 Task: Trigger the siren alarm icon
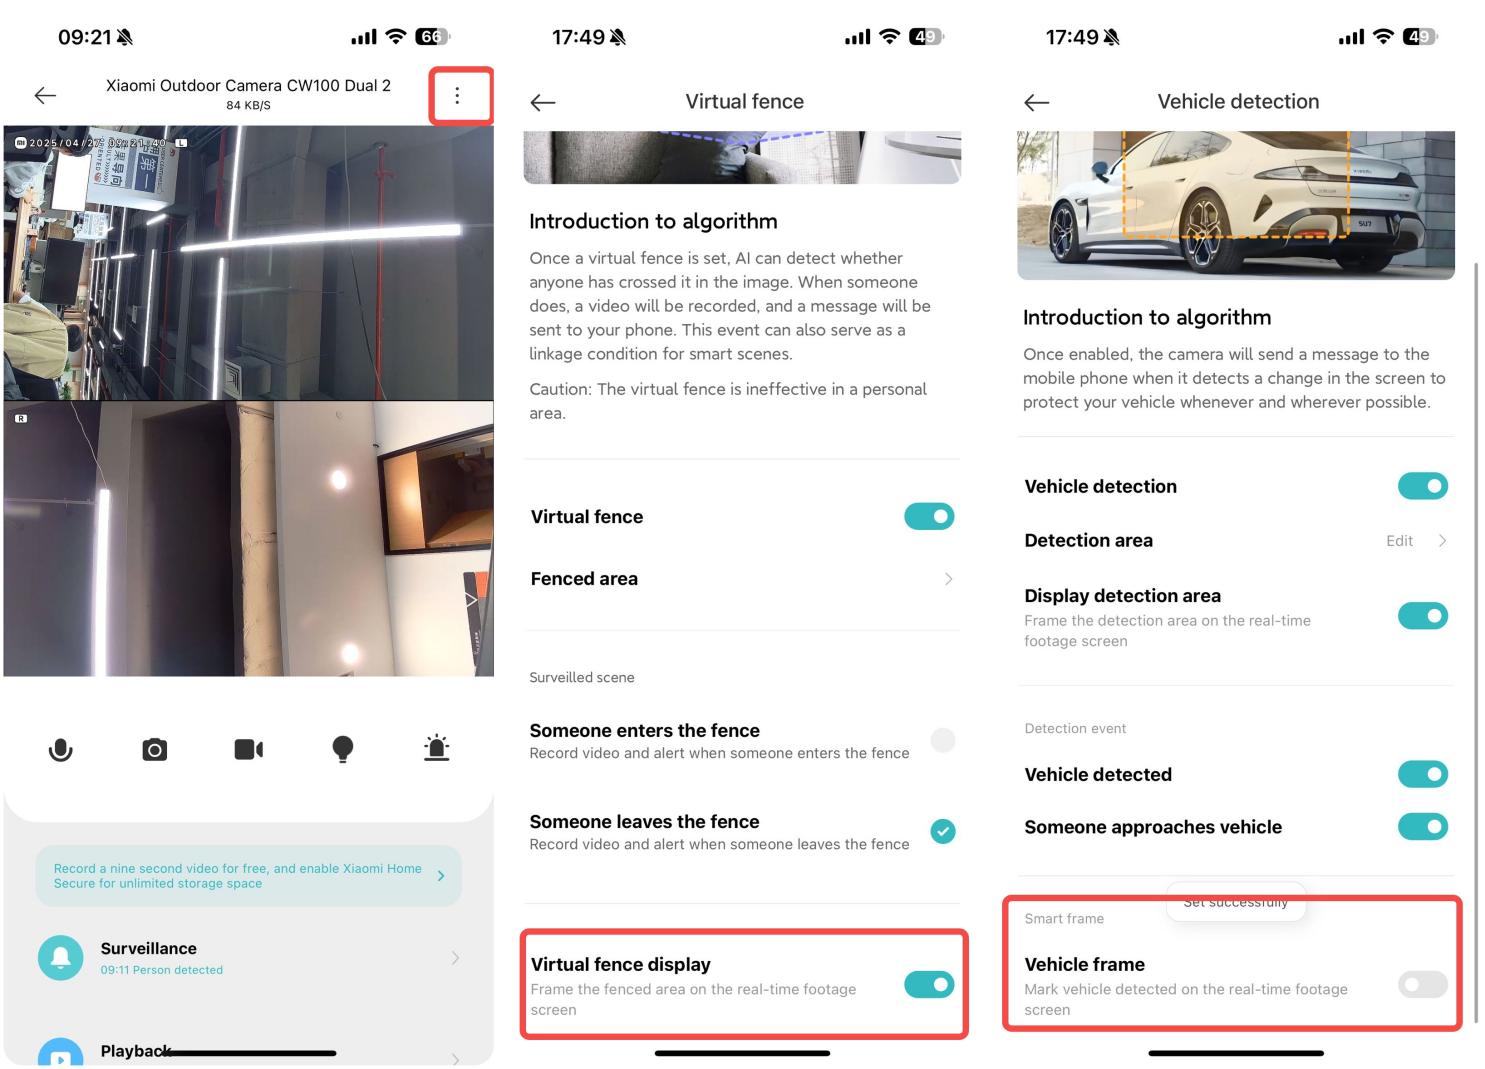coord(437,748)
